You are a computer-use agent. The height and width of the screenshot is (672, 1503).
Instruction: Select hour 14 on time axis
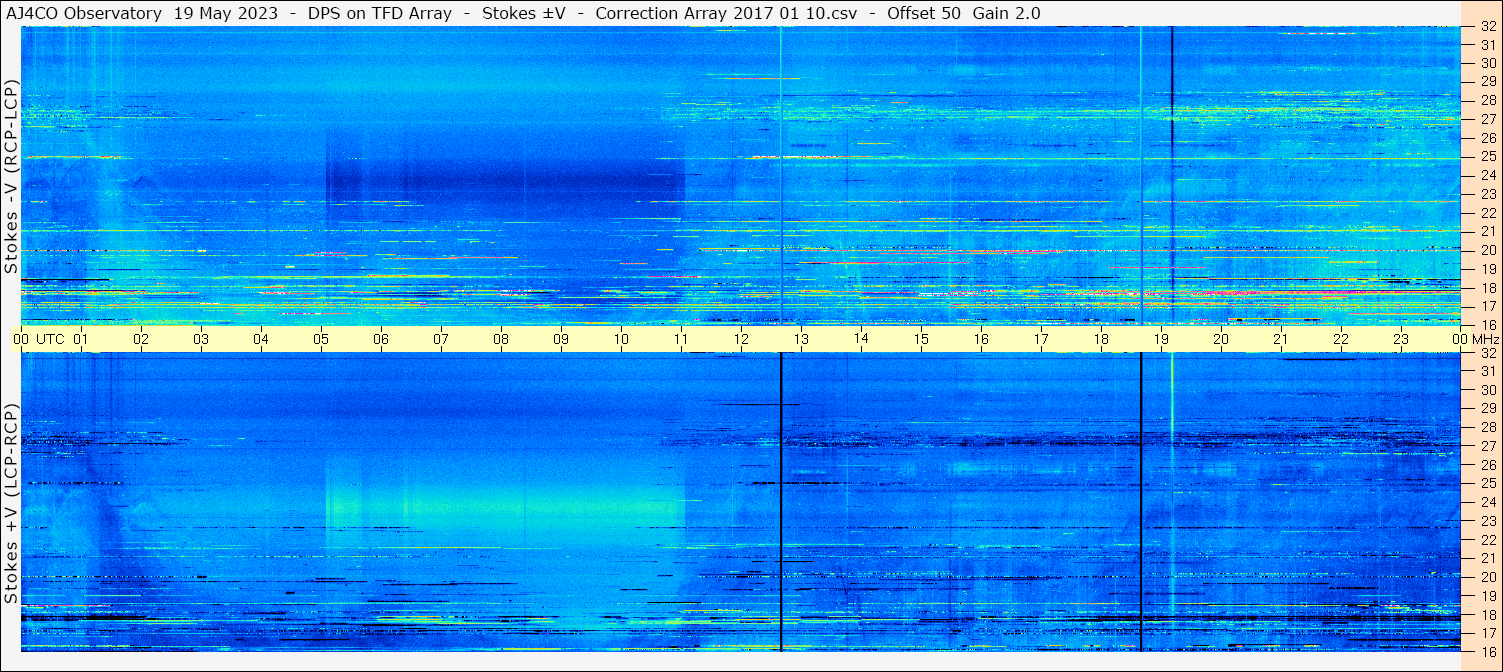click(861, 339)
